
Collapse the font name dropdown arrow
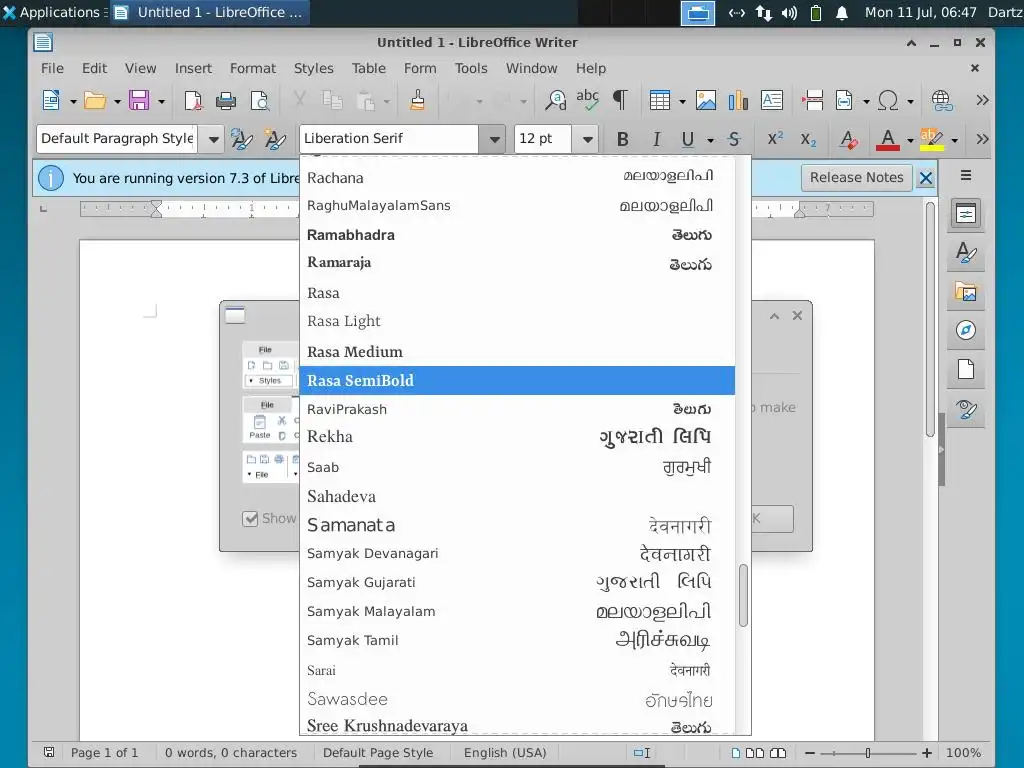pyautogui.click(x=494, y=139)
